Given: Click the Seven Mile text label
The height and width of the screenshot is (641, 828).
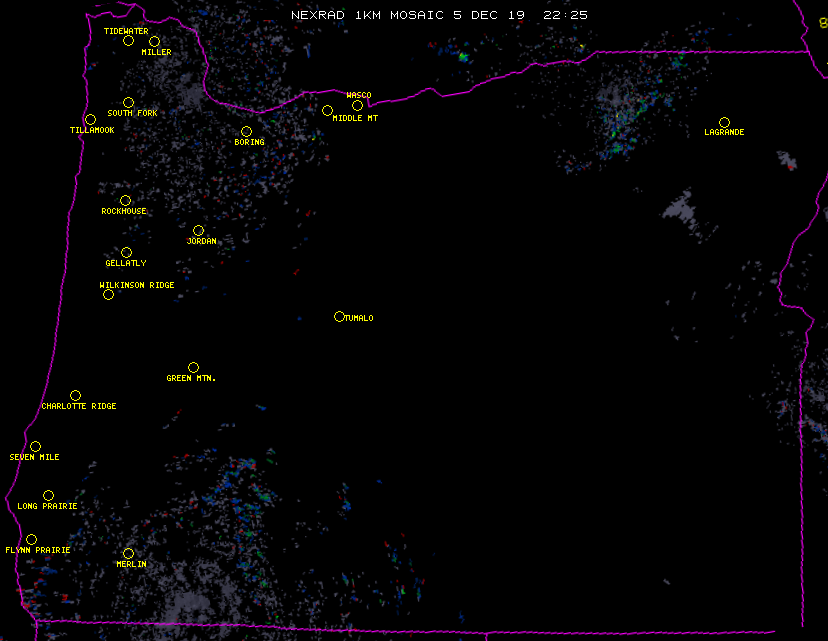Looking at the screenshot, I should tap(35, 457).
